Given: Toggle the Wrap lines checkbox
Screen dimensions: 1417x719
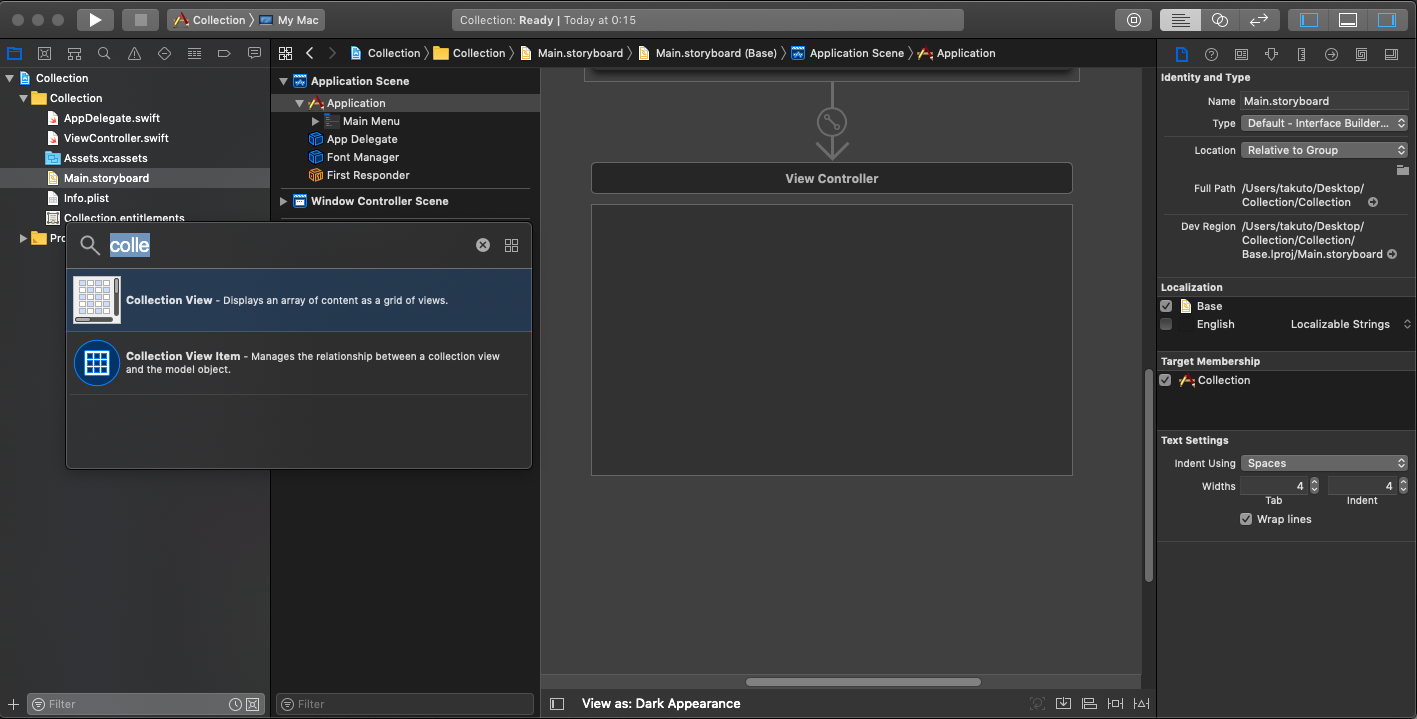Looking at the screenshot, I should pyautogui.click(x=1246, y=519).
